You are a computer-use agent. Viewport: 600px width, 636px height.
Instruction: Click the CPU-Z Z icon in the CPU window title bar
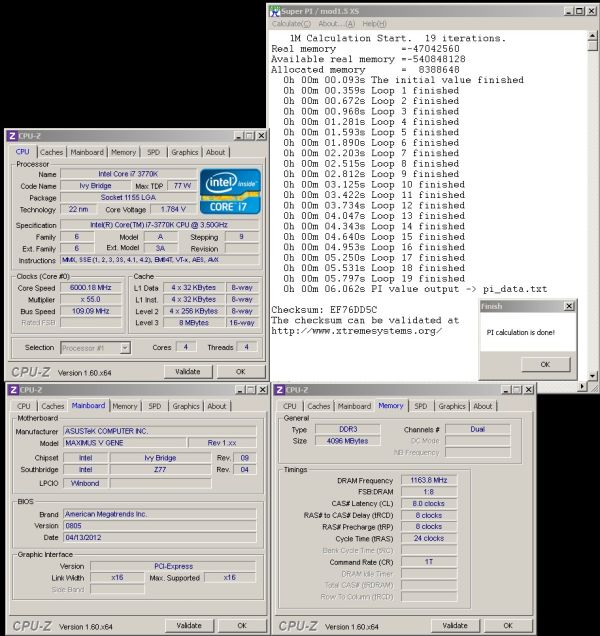pos(13,136)
